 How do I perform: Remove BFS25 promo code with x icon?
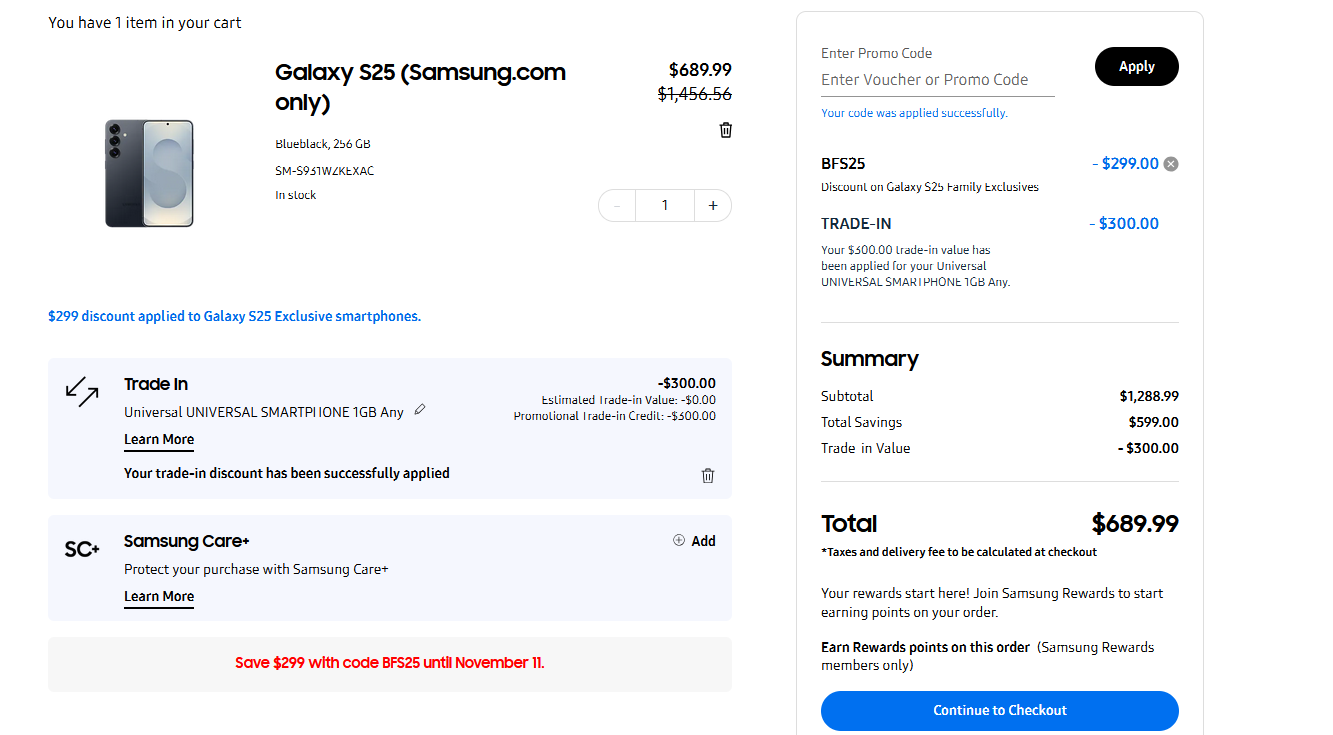click(x=1171, y=164)
